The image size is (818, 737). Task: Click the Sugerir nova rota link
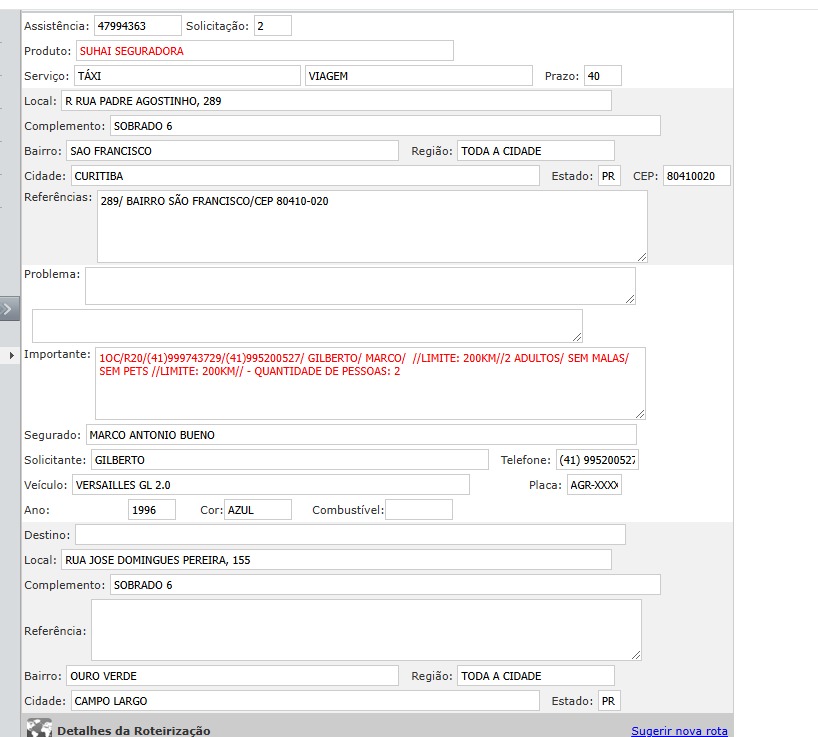pos(679,731)
